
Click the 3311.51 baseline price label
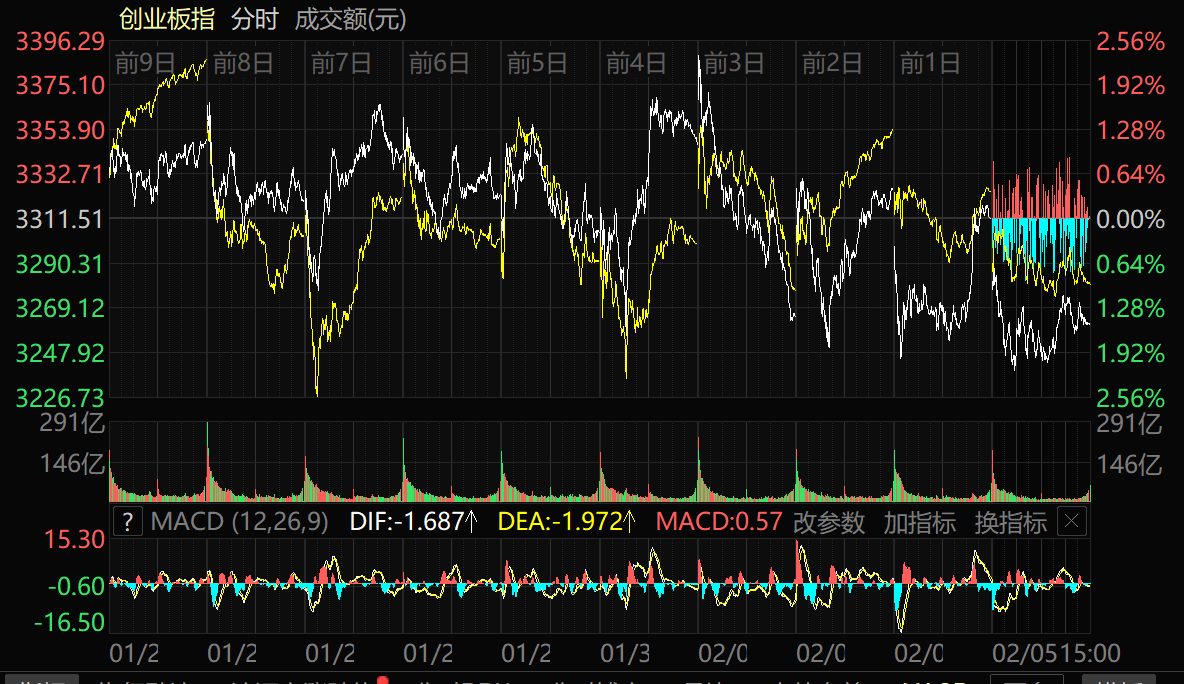[x=60, y=219]
